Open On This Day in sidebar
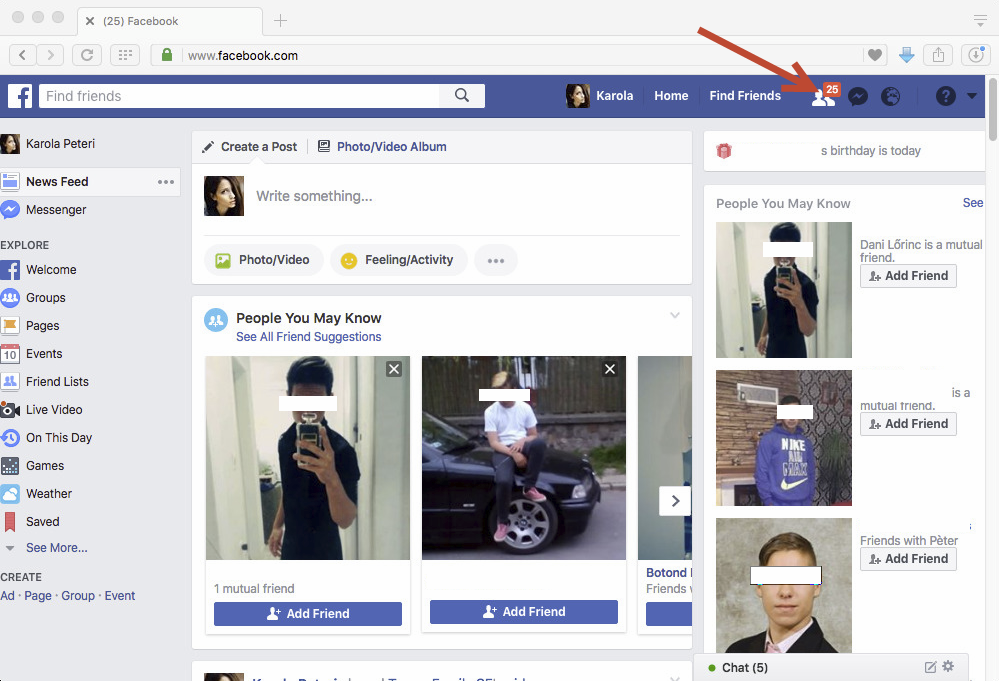 tap(47, 438)
